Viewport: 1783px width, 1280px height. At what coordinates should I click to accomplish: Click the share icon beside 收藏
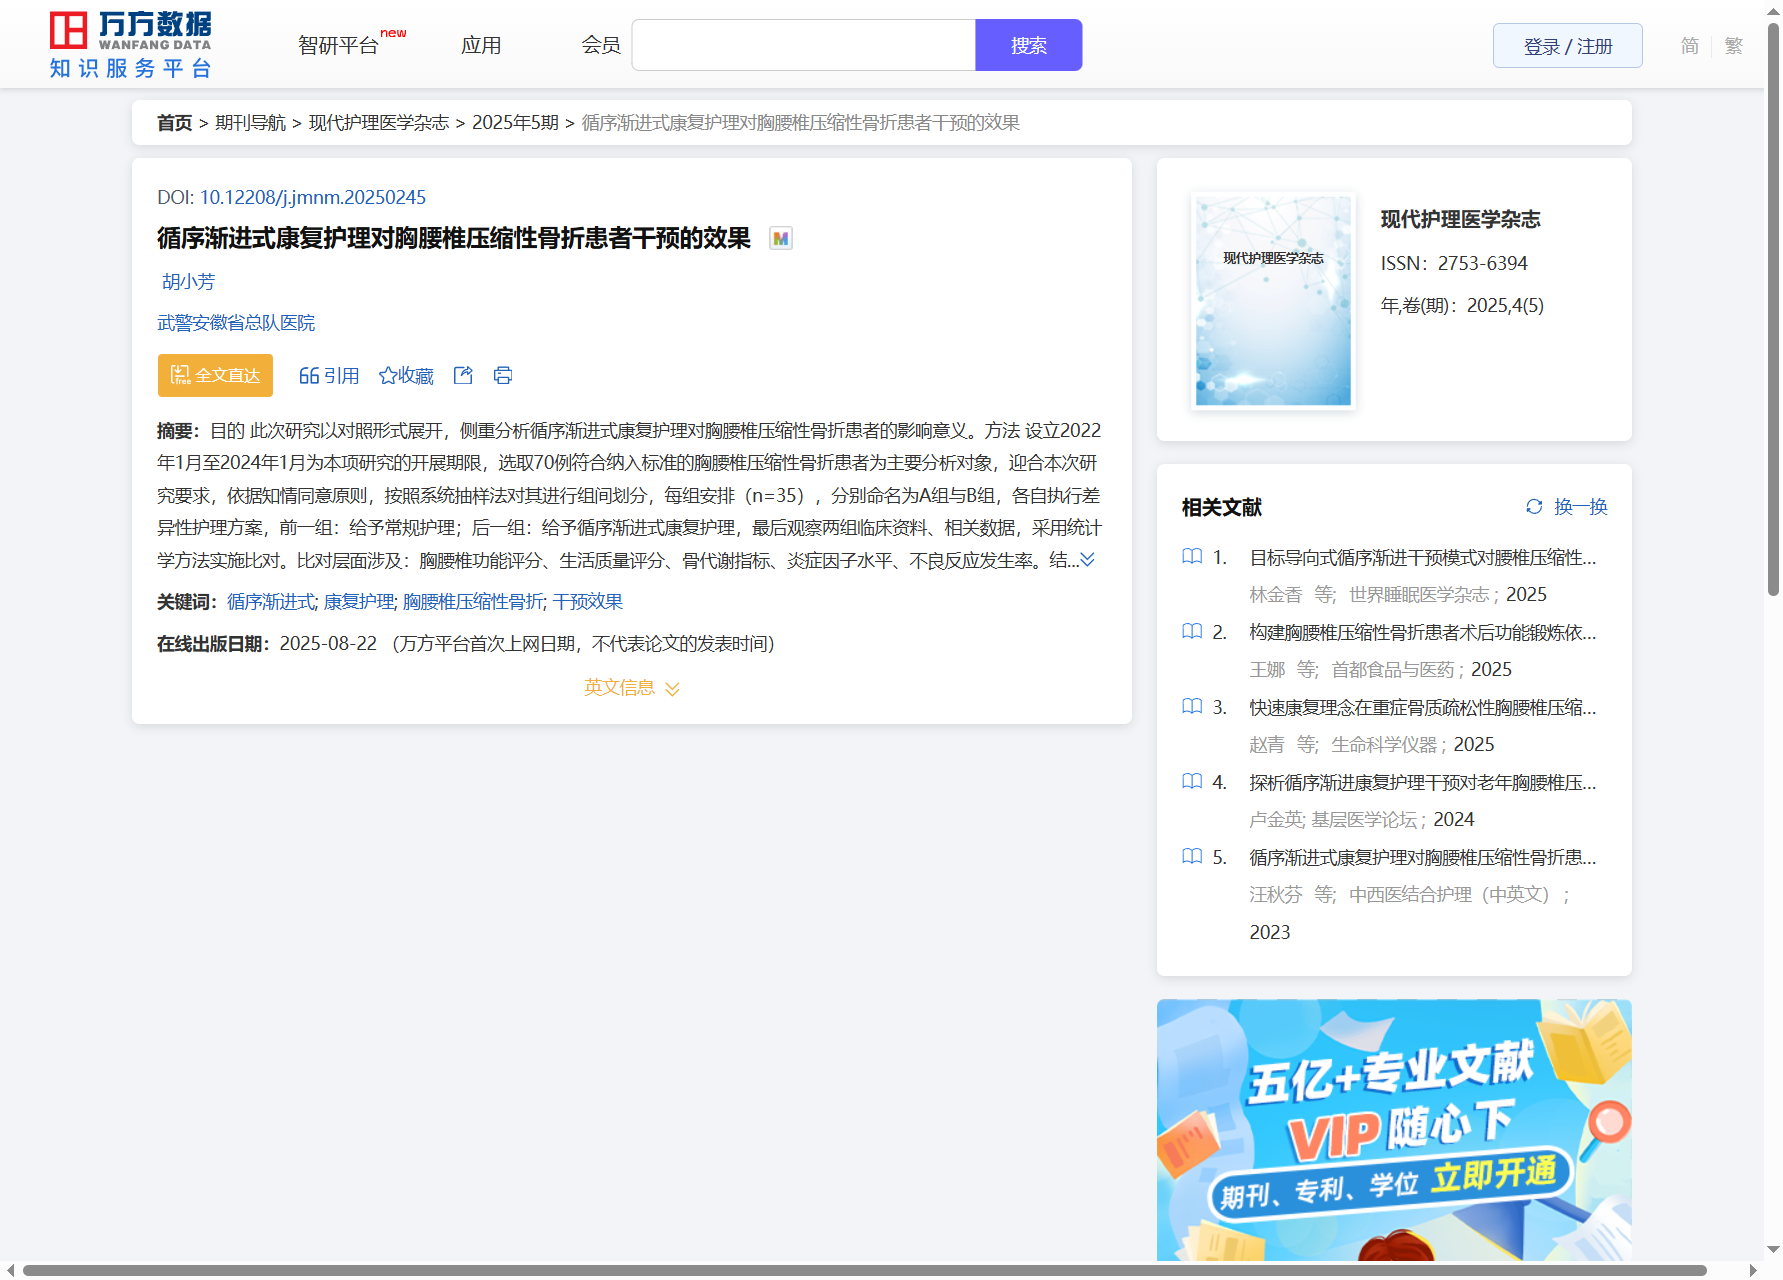coord(463,375)
